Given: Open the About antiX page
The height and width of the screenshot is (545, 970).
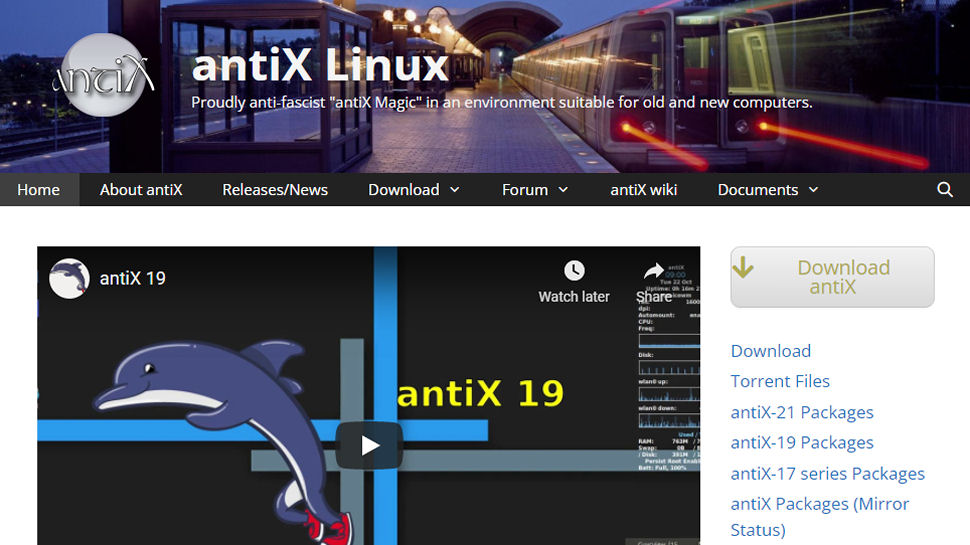Looking at the screenshot, I should 141,189.
